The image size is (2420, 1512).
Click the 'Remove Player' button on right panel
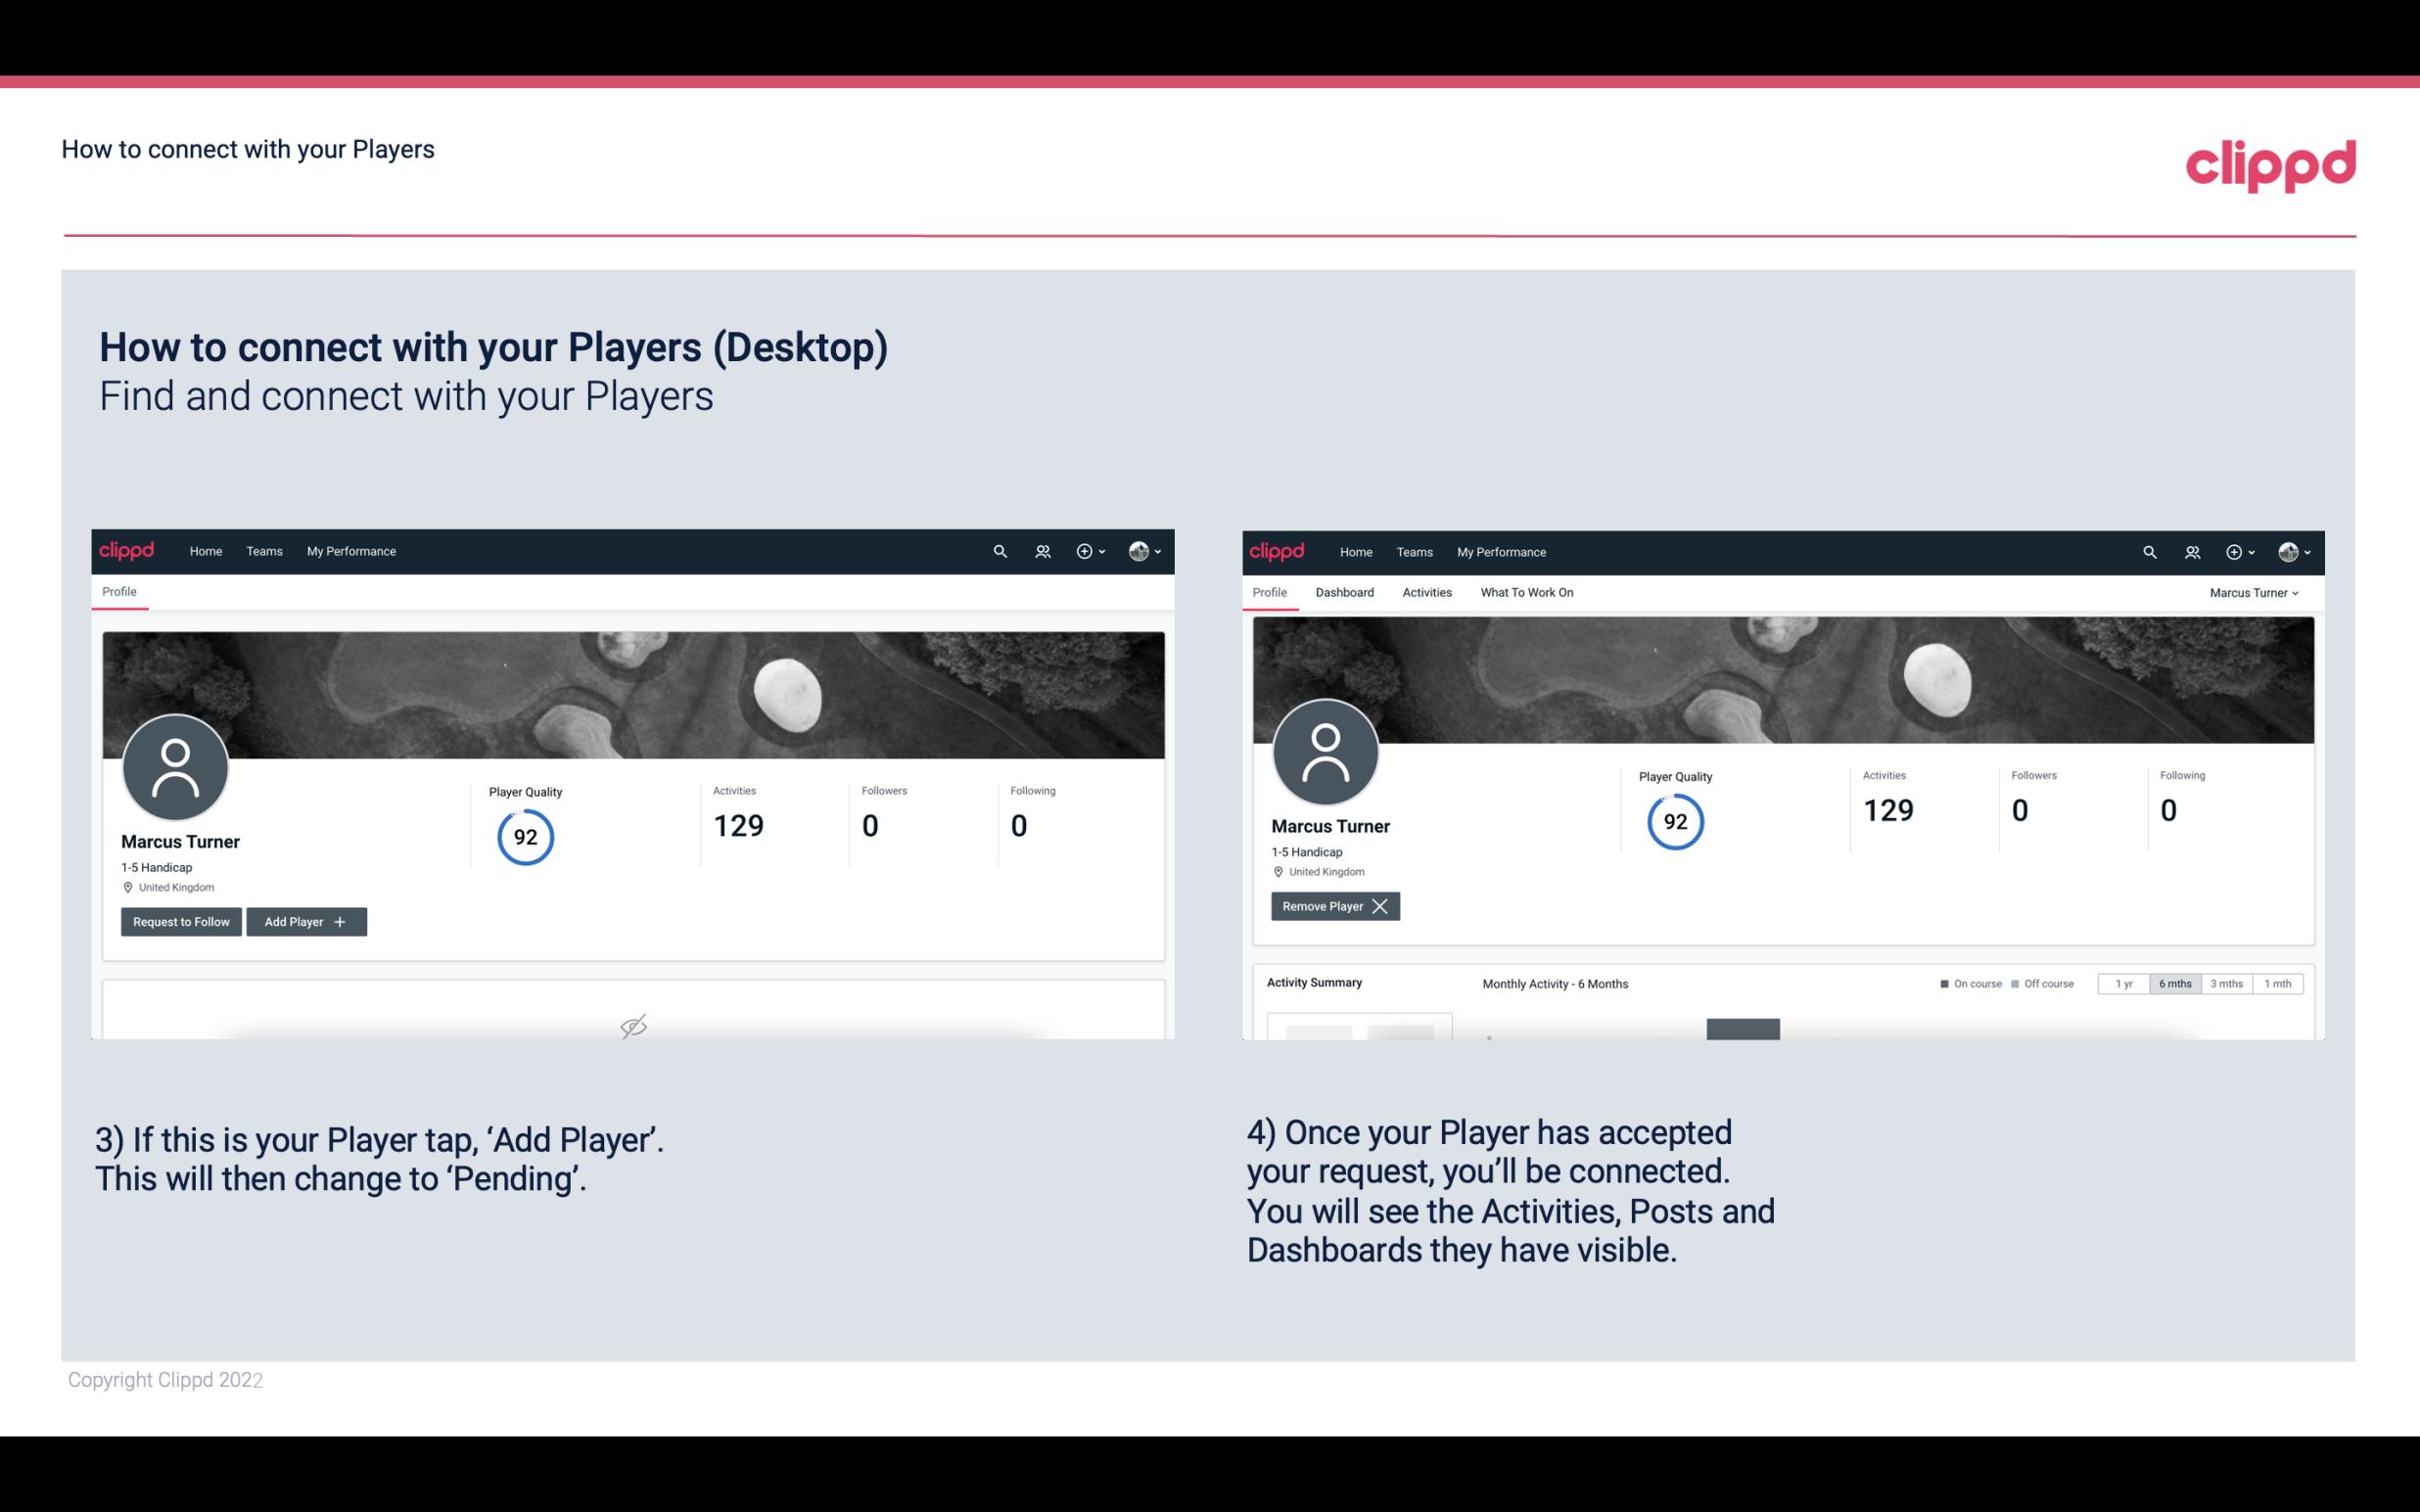pos(1332,906)
